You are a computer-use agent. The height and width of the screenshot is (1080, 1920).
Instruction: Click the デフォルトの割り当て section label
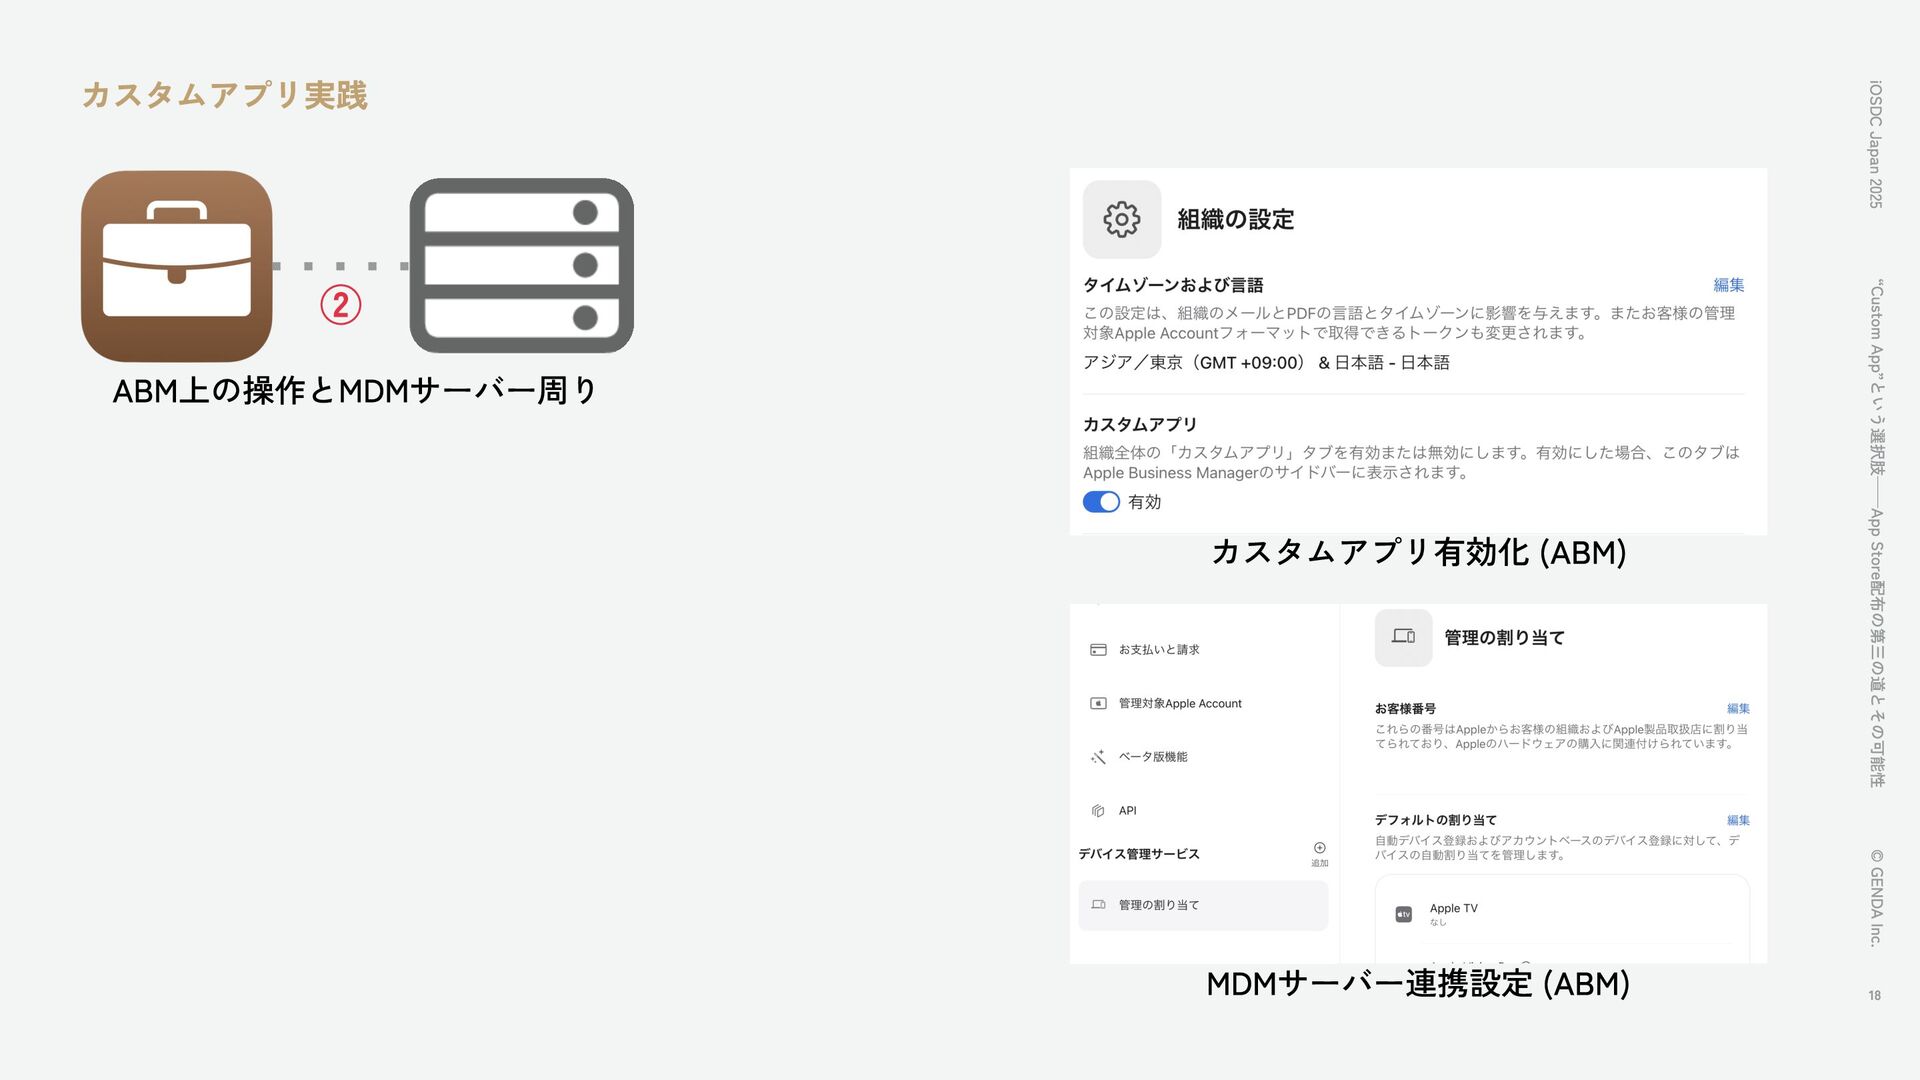click(x=1436, y=820)
